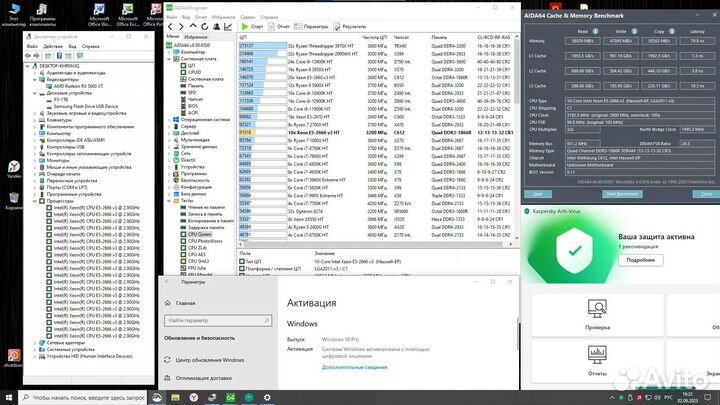Select AMD Radeon RX 5600 XT in Device Manager
720x405 pixels.
[78, 86]
